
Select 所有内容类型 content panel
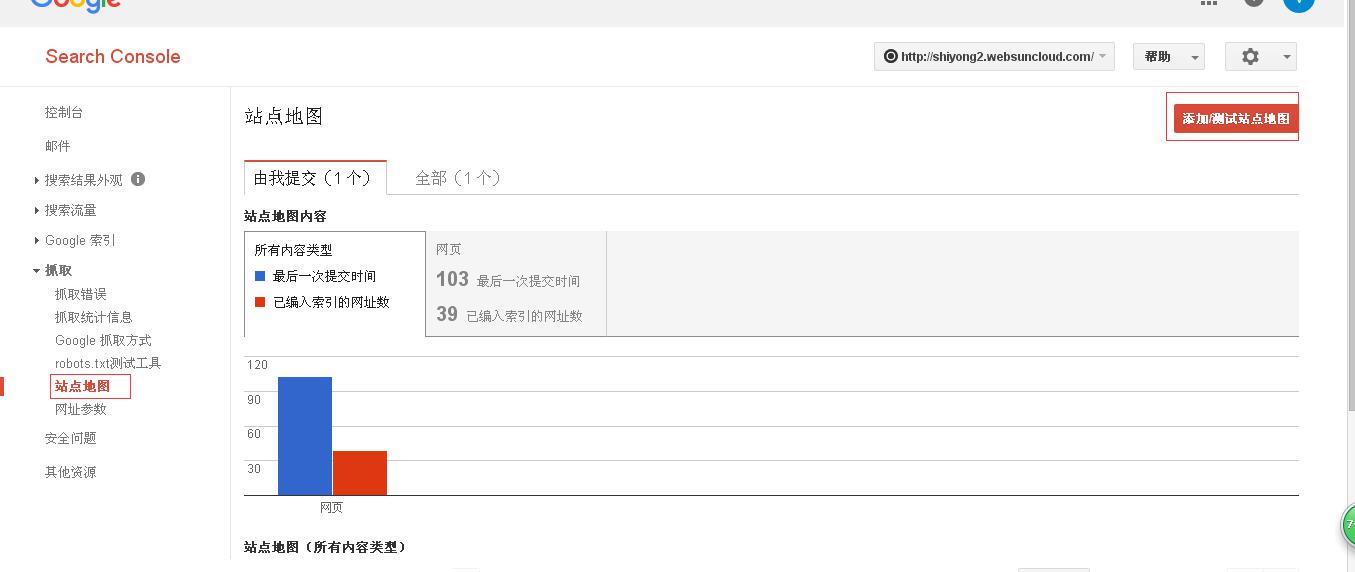pyautogui.click(x=335, y=284)
